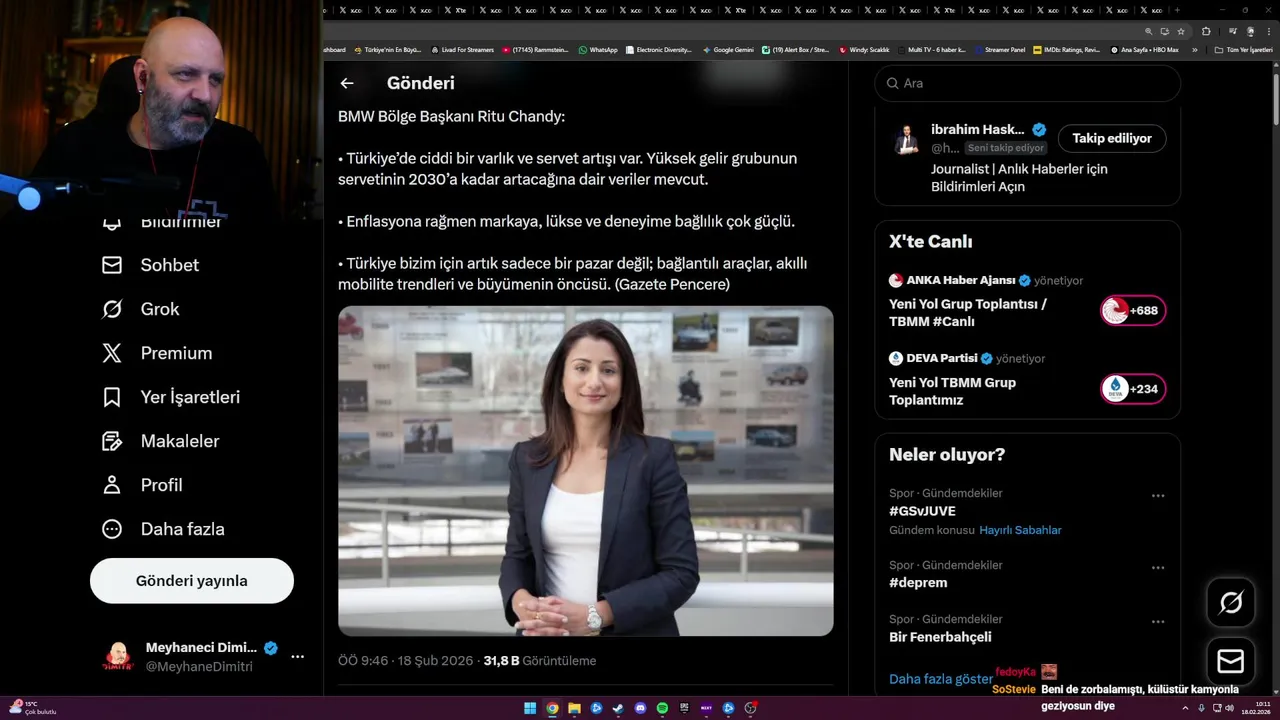Open the floating Grok button
1280x720 pixels.
click(1231, 602)
